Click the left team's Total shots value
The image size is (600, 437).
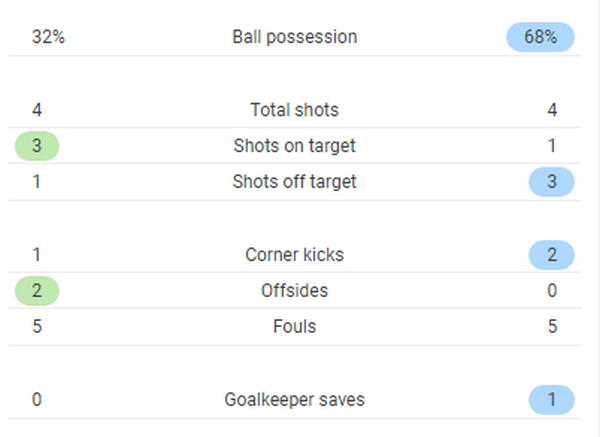pyautogui.click(x=37, y=110)
